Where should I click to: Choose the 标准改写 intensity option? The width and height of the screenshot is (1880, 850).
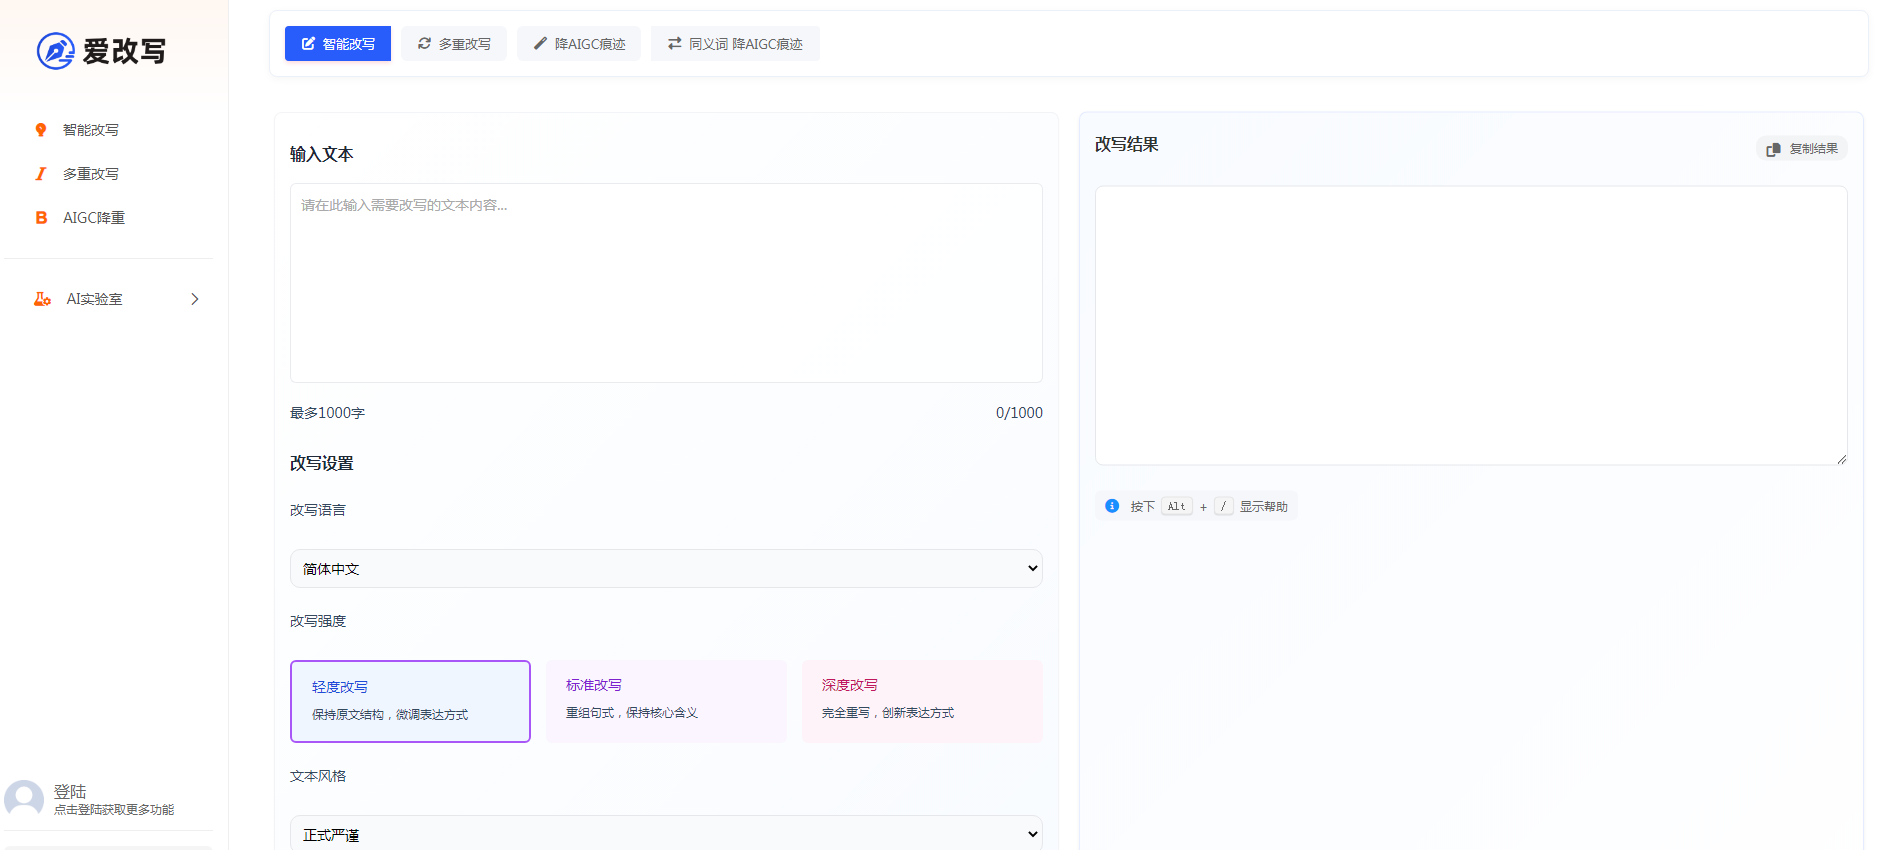pos(666,701)
